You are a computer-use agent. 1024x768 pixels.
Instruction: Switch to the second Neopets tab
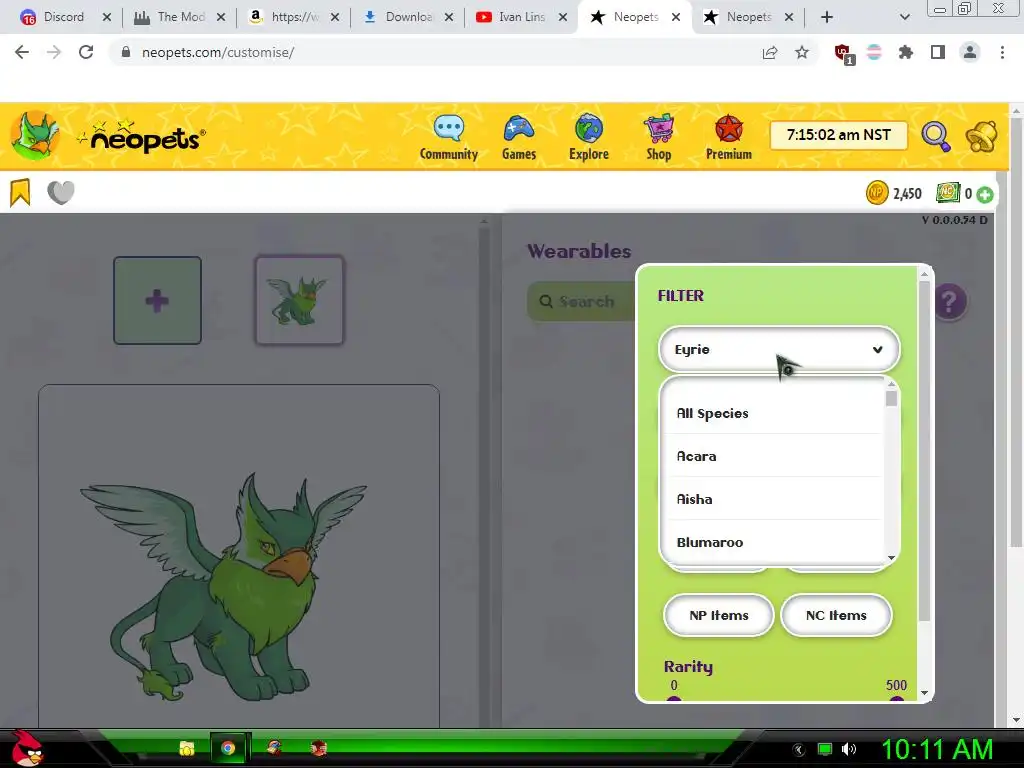(x=748, y=17)
